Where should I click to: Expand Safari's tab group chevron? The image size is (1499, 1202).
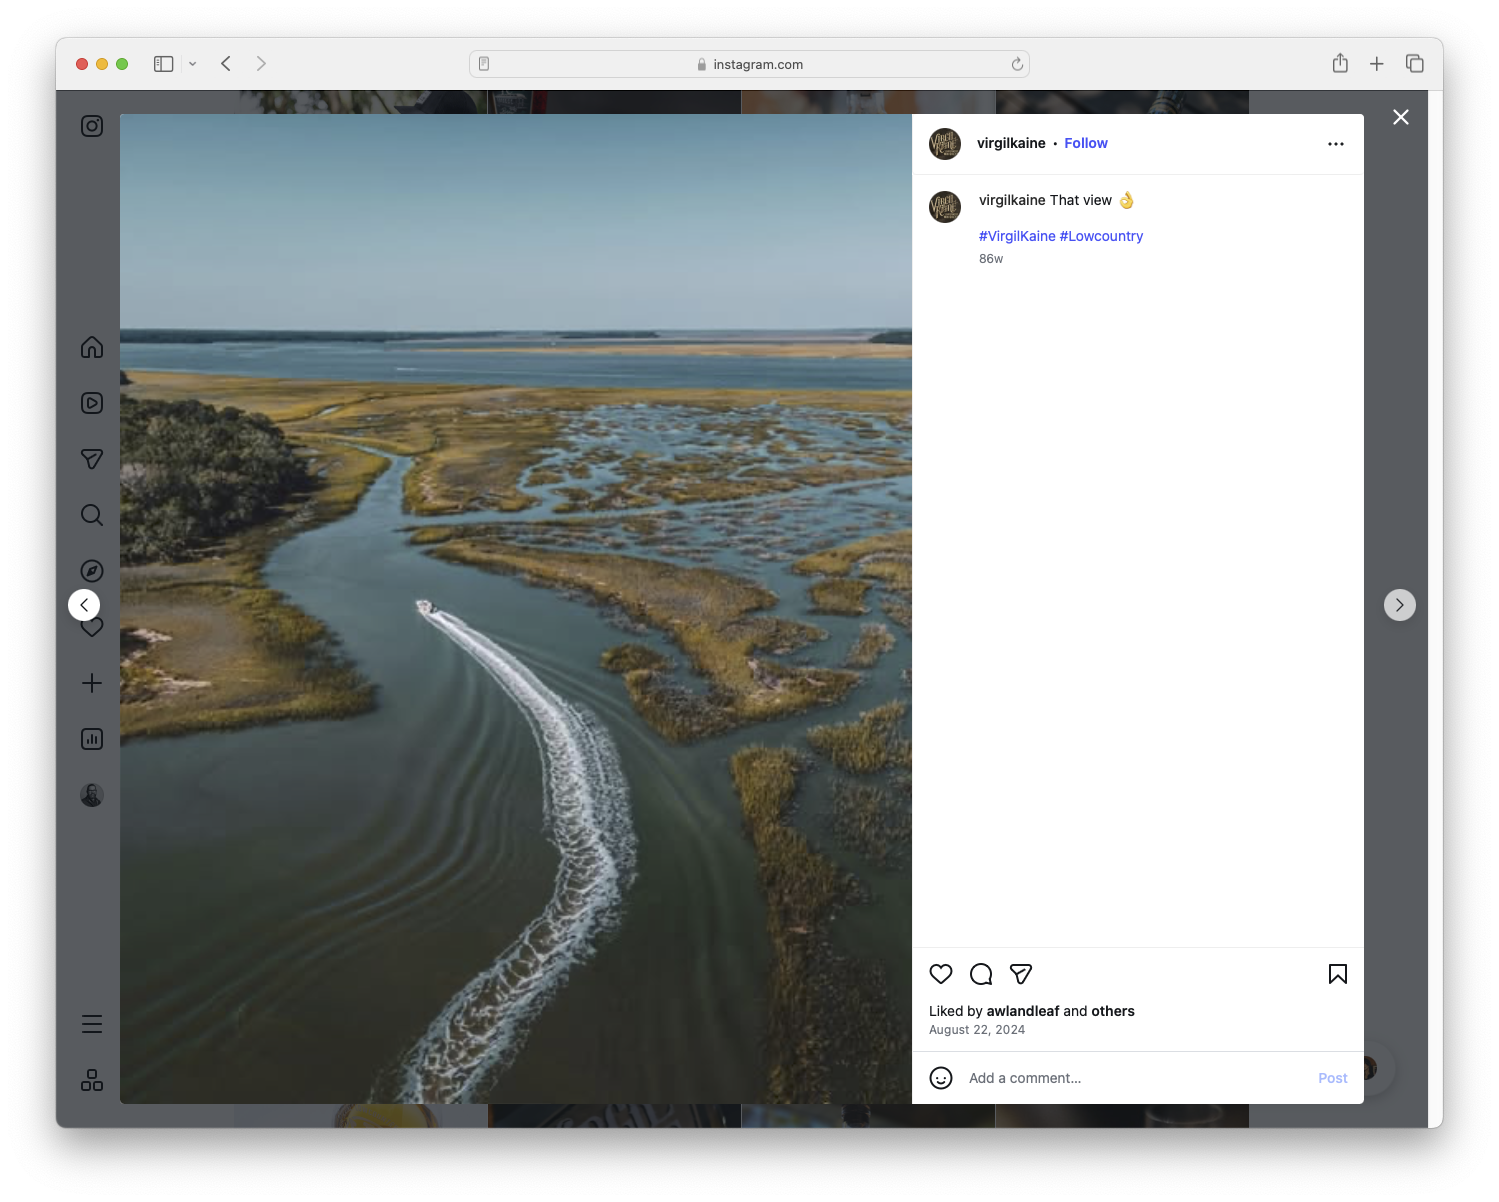coord(193,63)
